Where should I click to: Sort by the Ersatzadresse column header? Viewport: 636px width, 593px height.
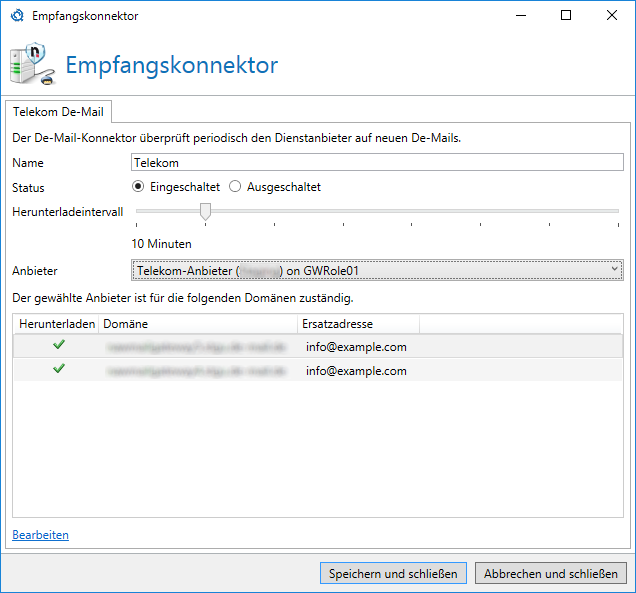[359, 324]
